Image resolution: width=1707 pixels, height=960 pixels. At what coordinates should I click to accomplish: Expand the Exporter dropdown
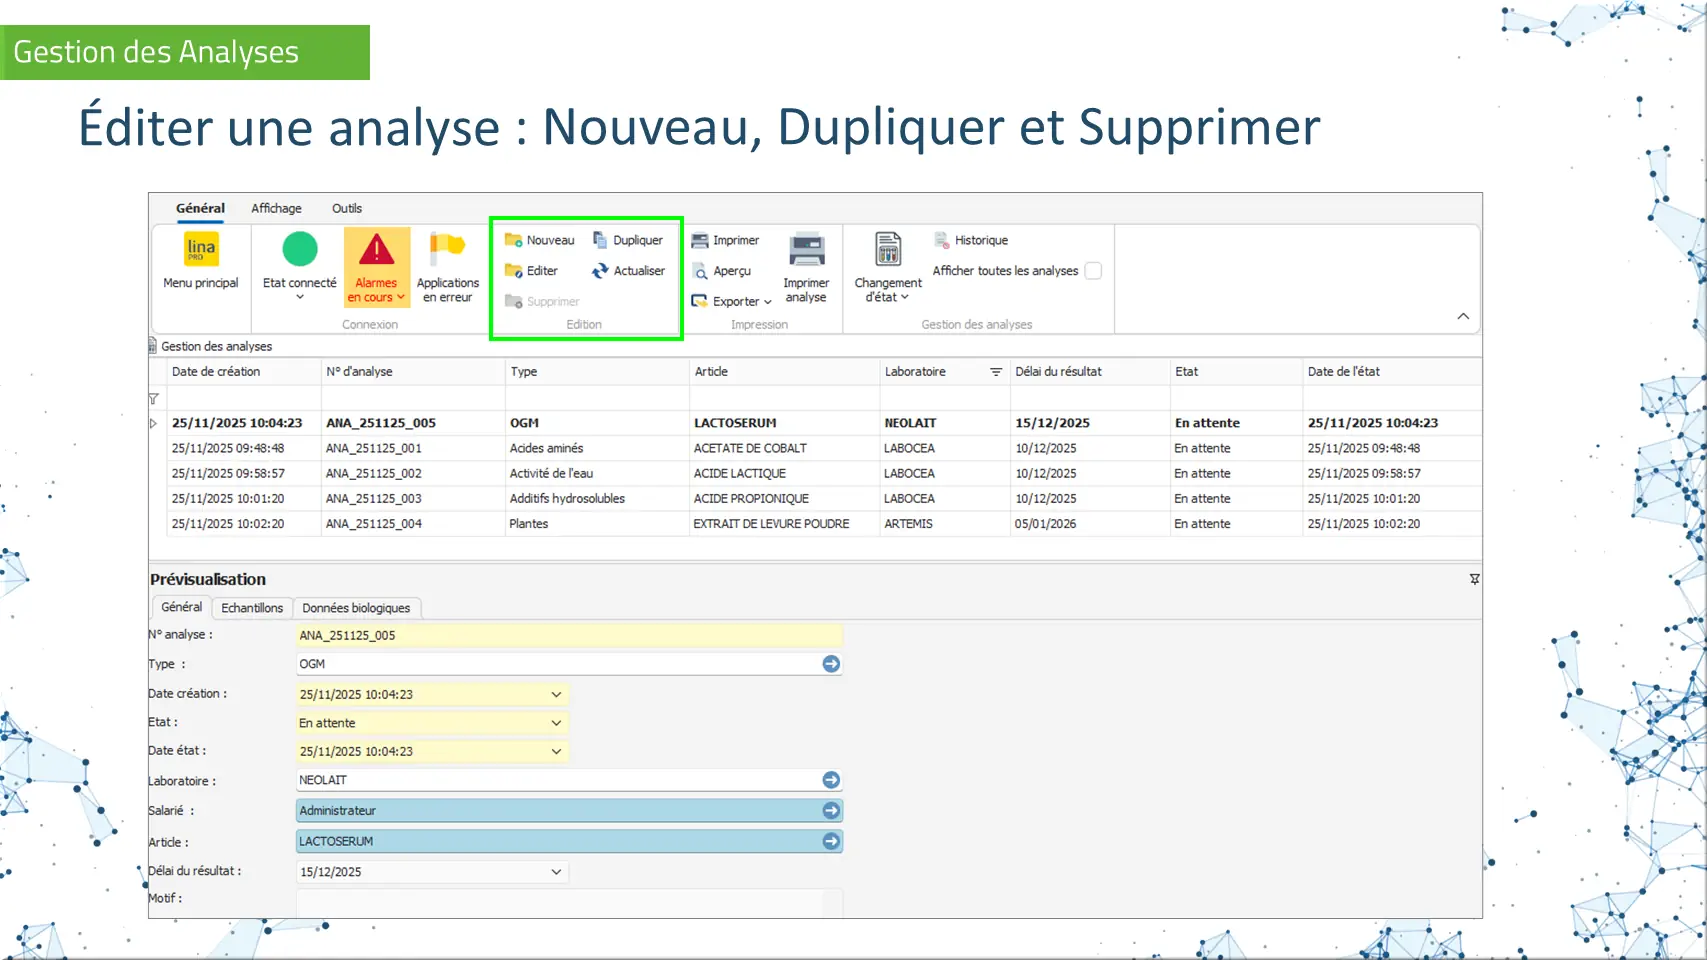coord(767,302)
